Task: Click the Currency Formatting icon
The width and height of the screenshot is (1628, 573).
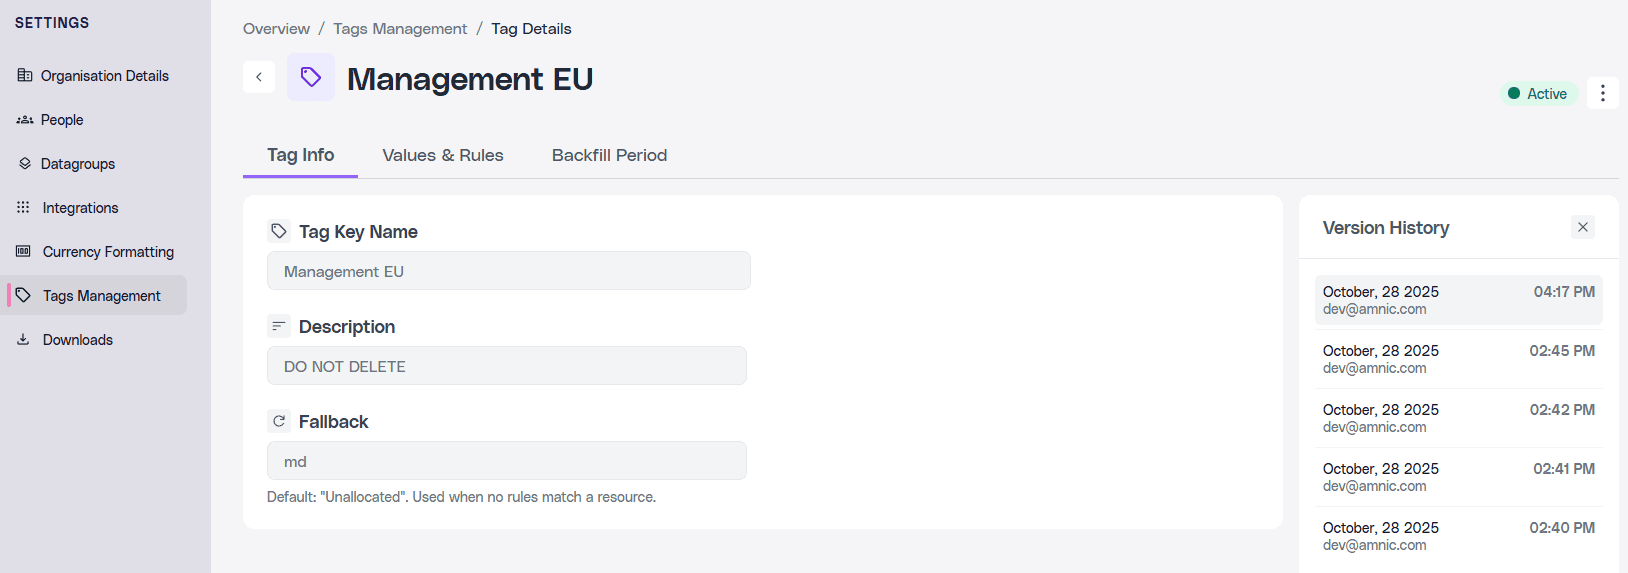Action: click(x=23, y=252)
